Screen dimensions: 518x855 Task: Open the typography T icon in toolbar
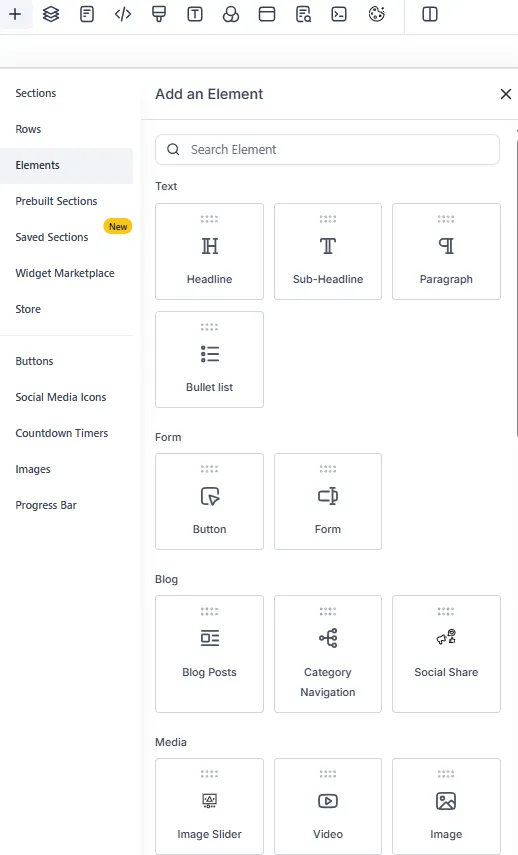(x=195, y=14)
